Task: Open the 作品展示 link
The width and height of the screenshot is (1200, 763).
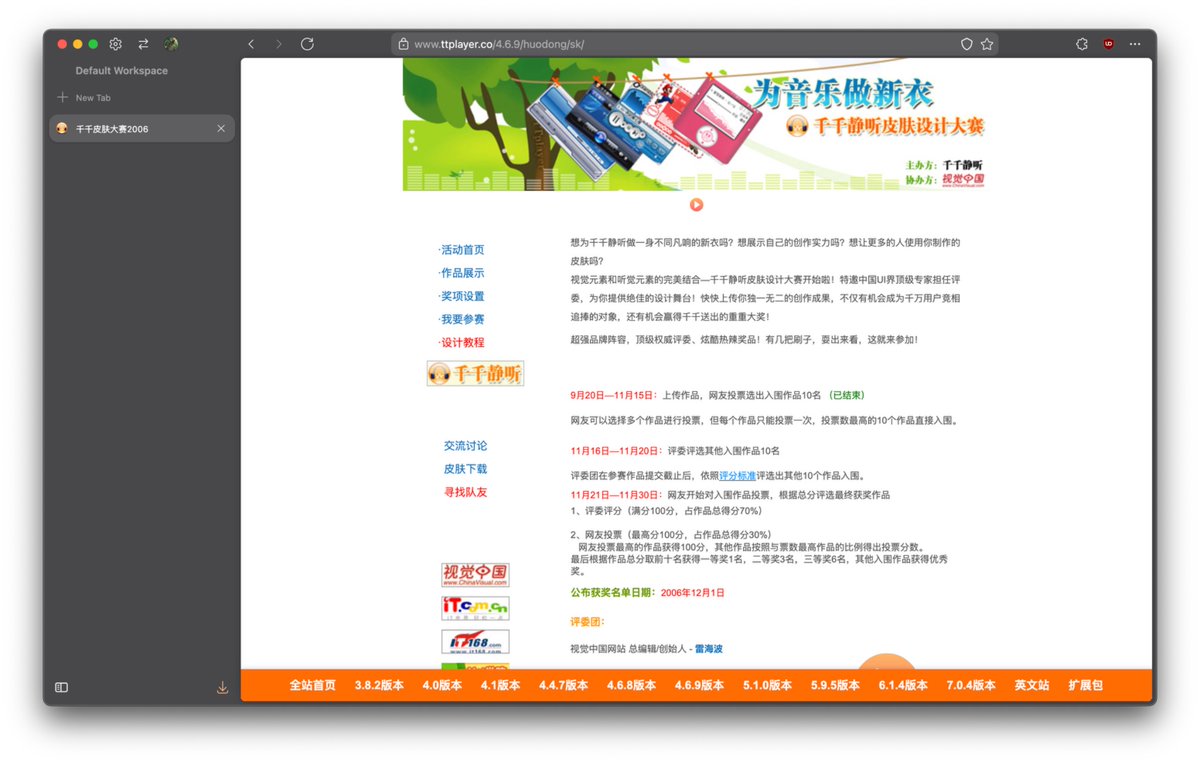Action: (462, 273)
